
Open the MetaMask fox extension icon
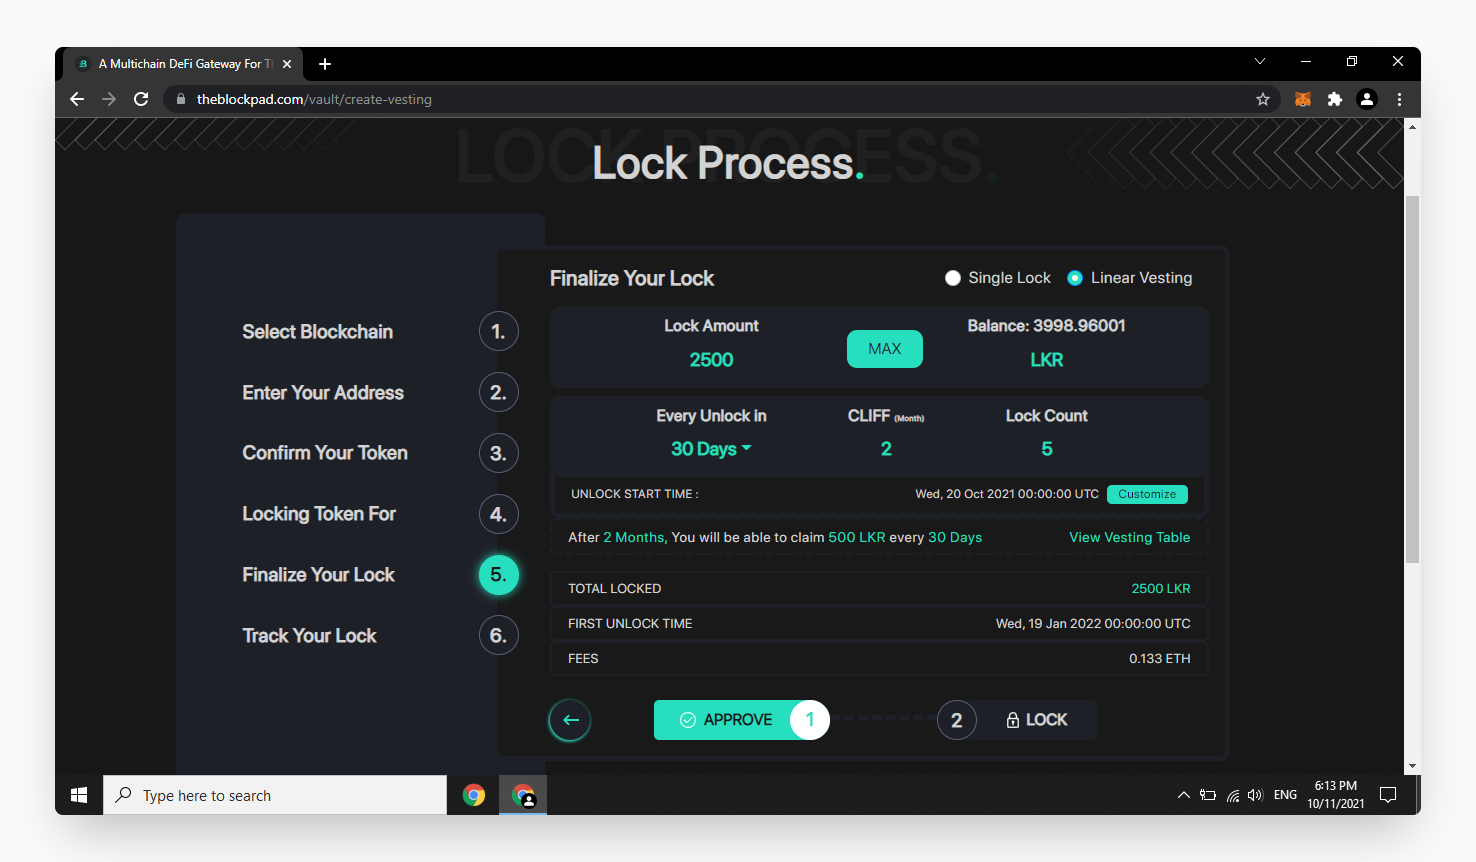point(1303,99)
